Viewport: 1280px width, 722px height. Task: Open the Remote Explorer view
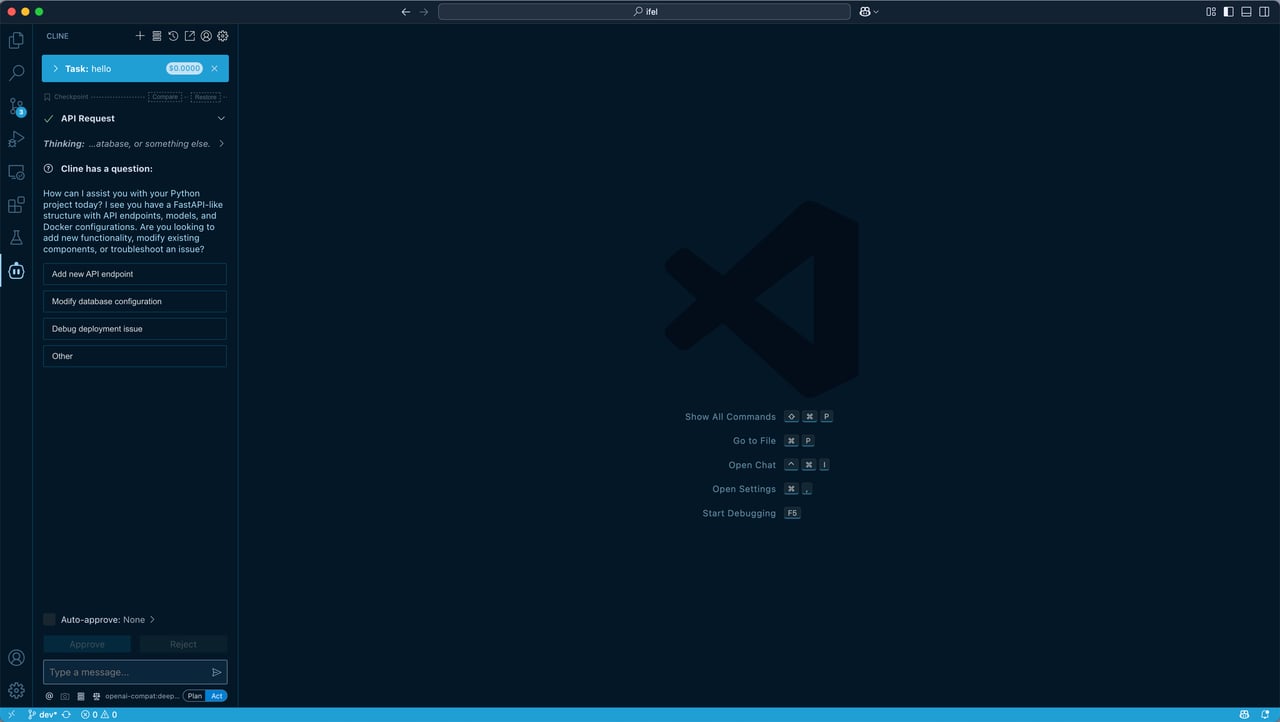[16, 172]
